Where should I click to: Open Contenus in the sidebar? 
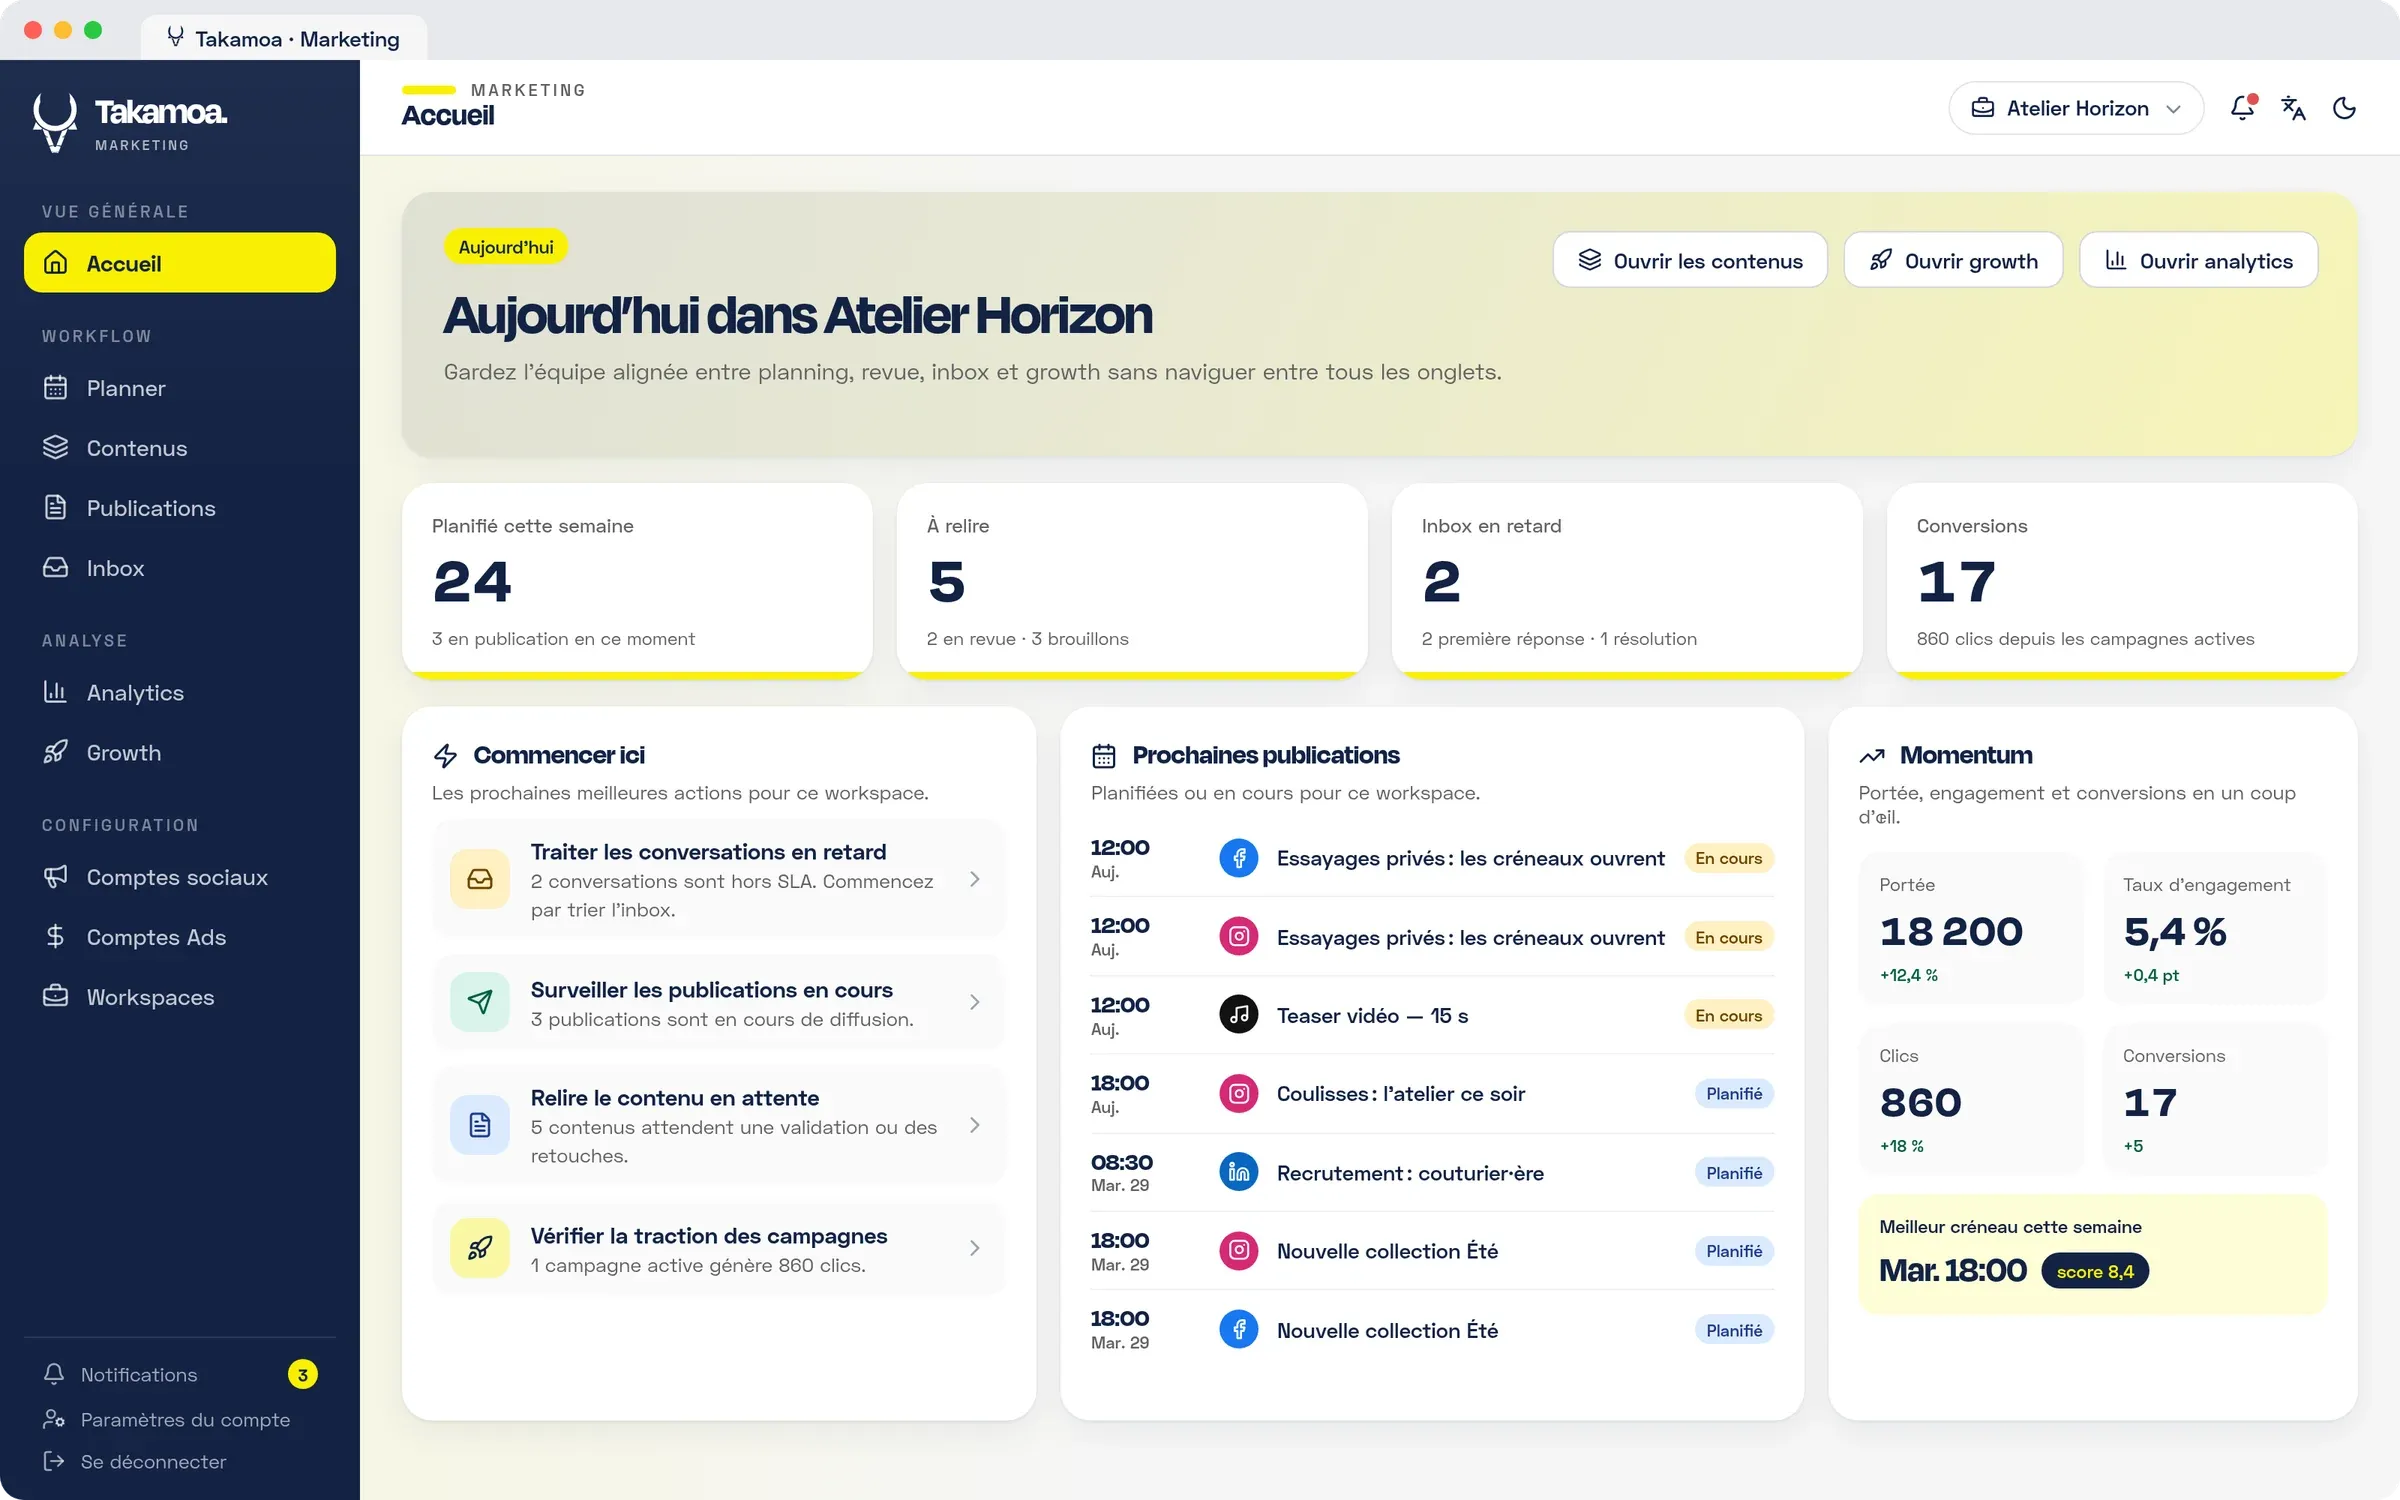click(x=180, y=448)
